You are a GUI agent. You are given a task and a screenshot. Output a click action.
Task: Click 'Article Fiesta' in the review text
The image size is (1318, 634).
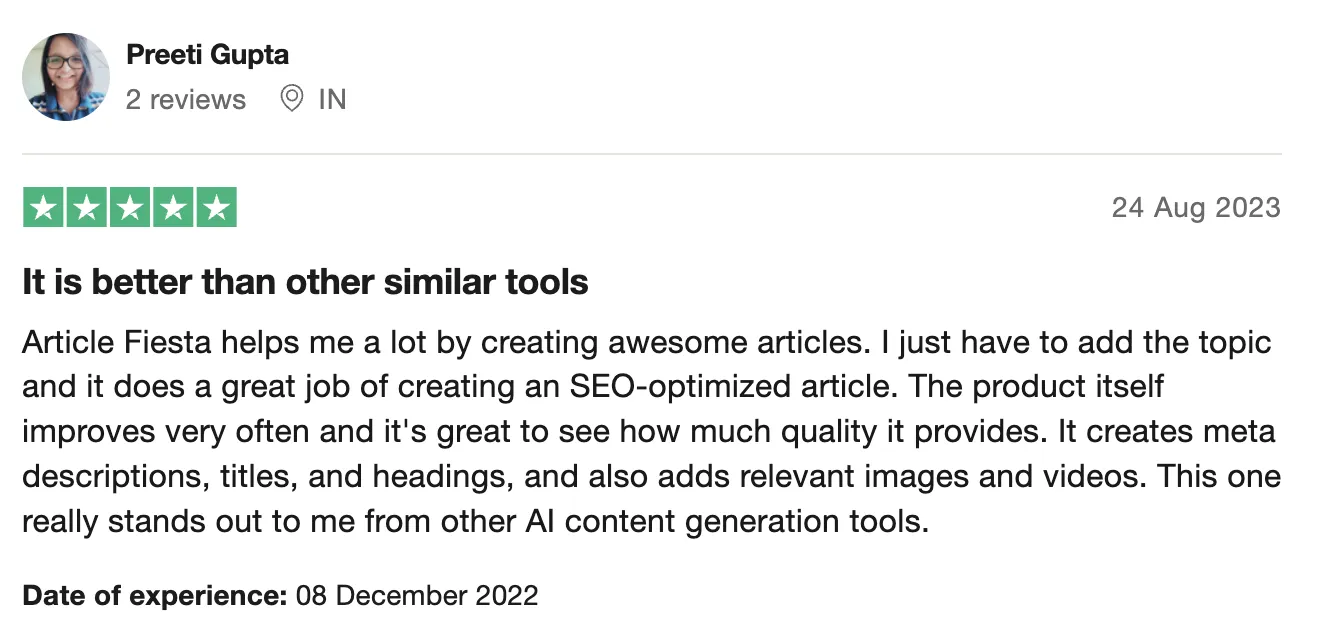point(117,342)
